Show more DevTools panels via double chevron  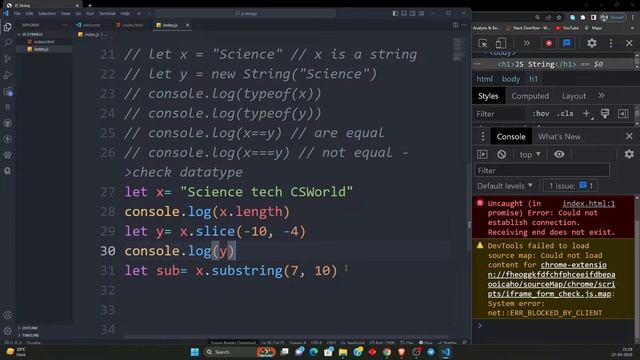(x=527, y=43)
